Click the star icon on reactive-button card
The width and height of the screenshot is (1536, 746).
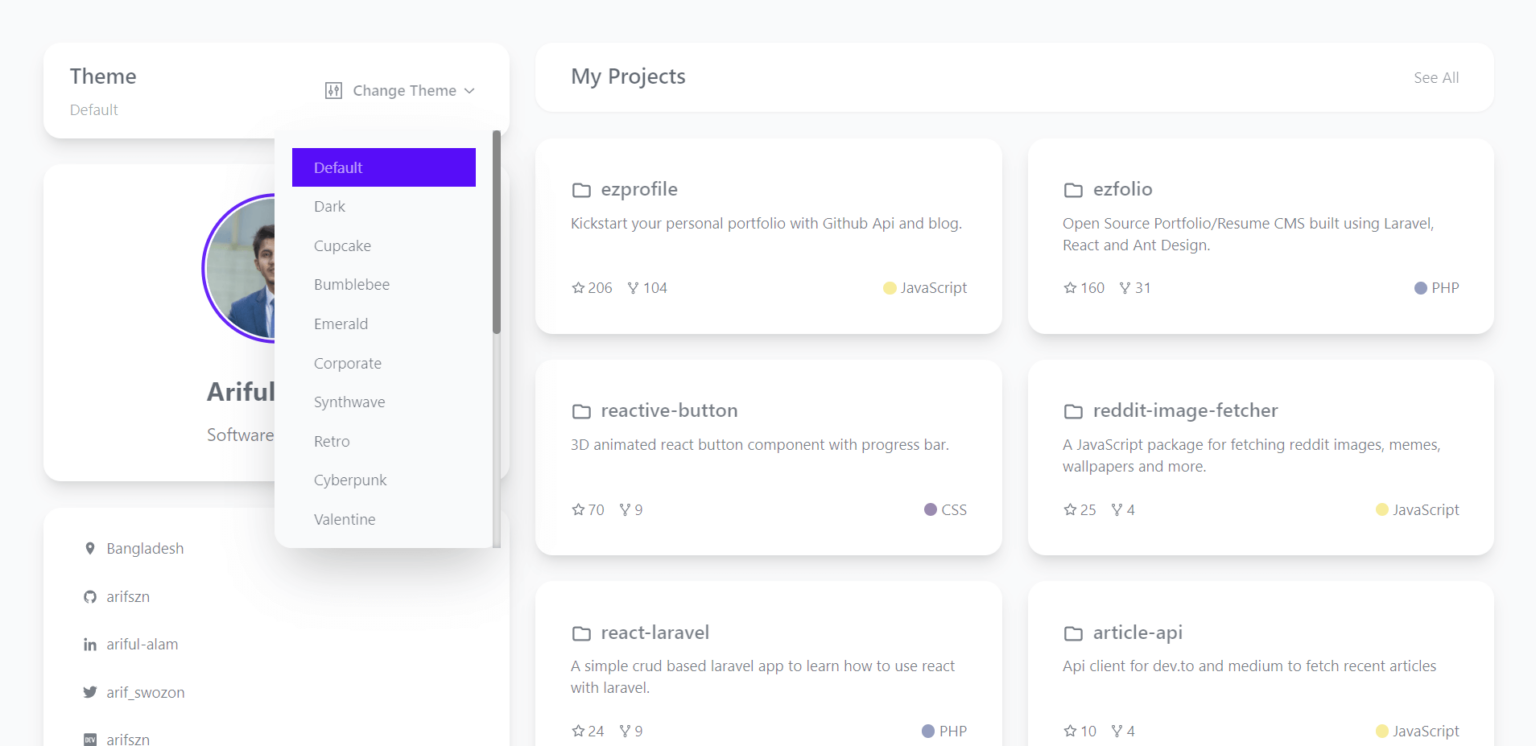coord(578,509)
